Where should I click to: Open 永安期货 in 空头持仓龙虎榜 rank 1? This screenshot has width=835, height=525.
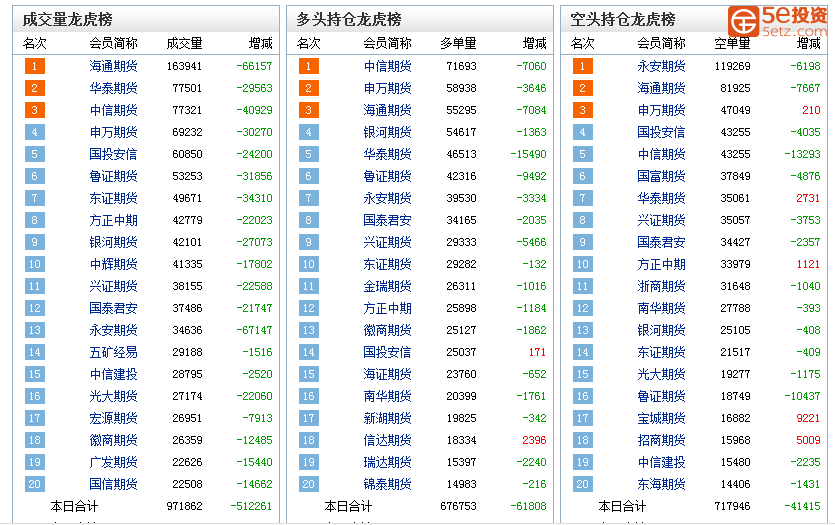[661, 66]
